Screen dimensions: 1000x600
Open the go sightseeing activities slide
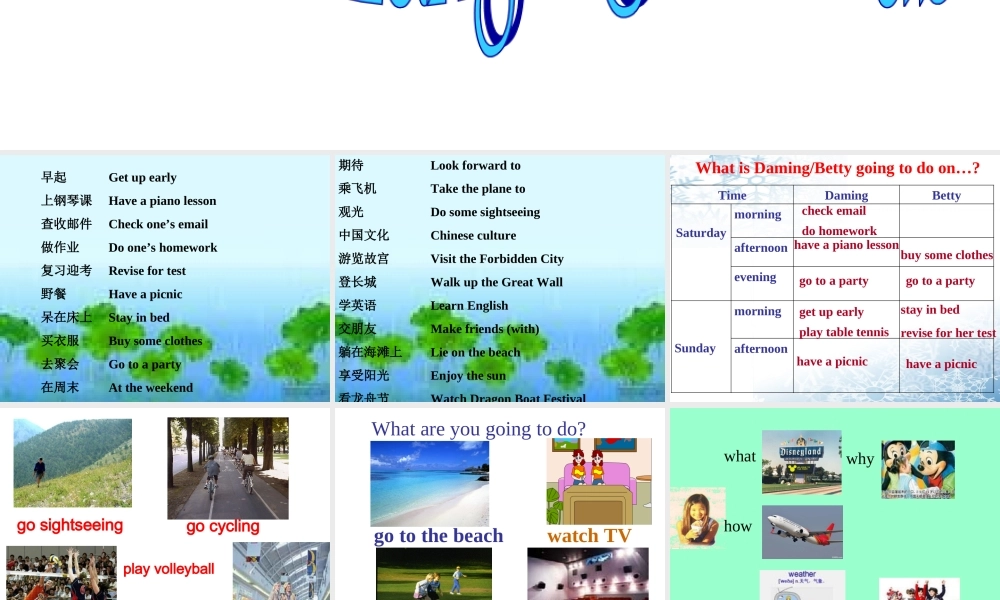(x=165, y=504)
